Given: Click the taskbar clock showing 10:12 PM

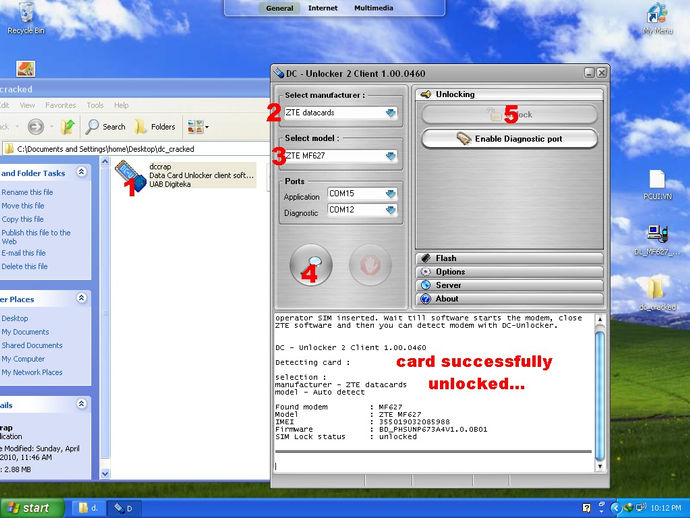Looking at the screenshot, I should pos(665,508).
